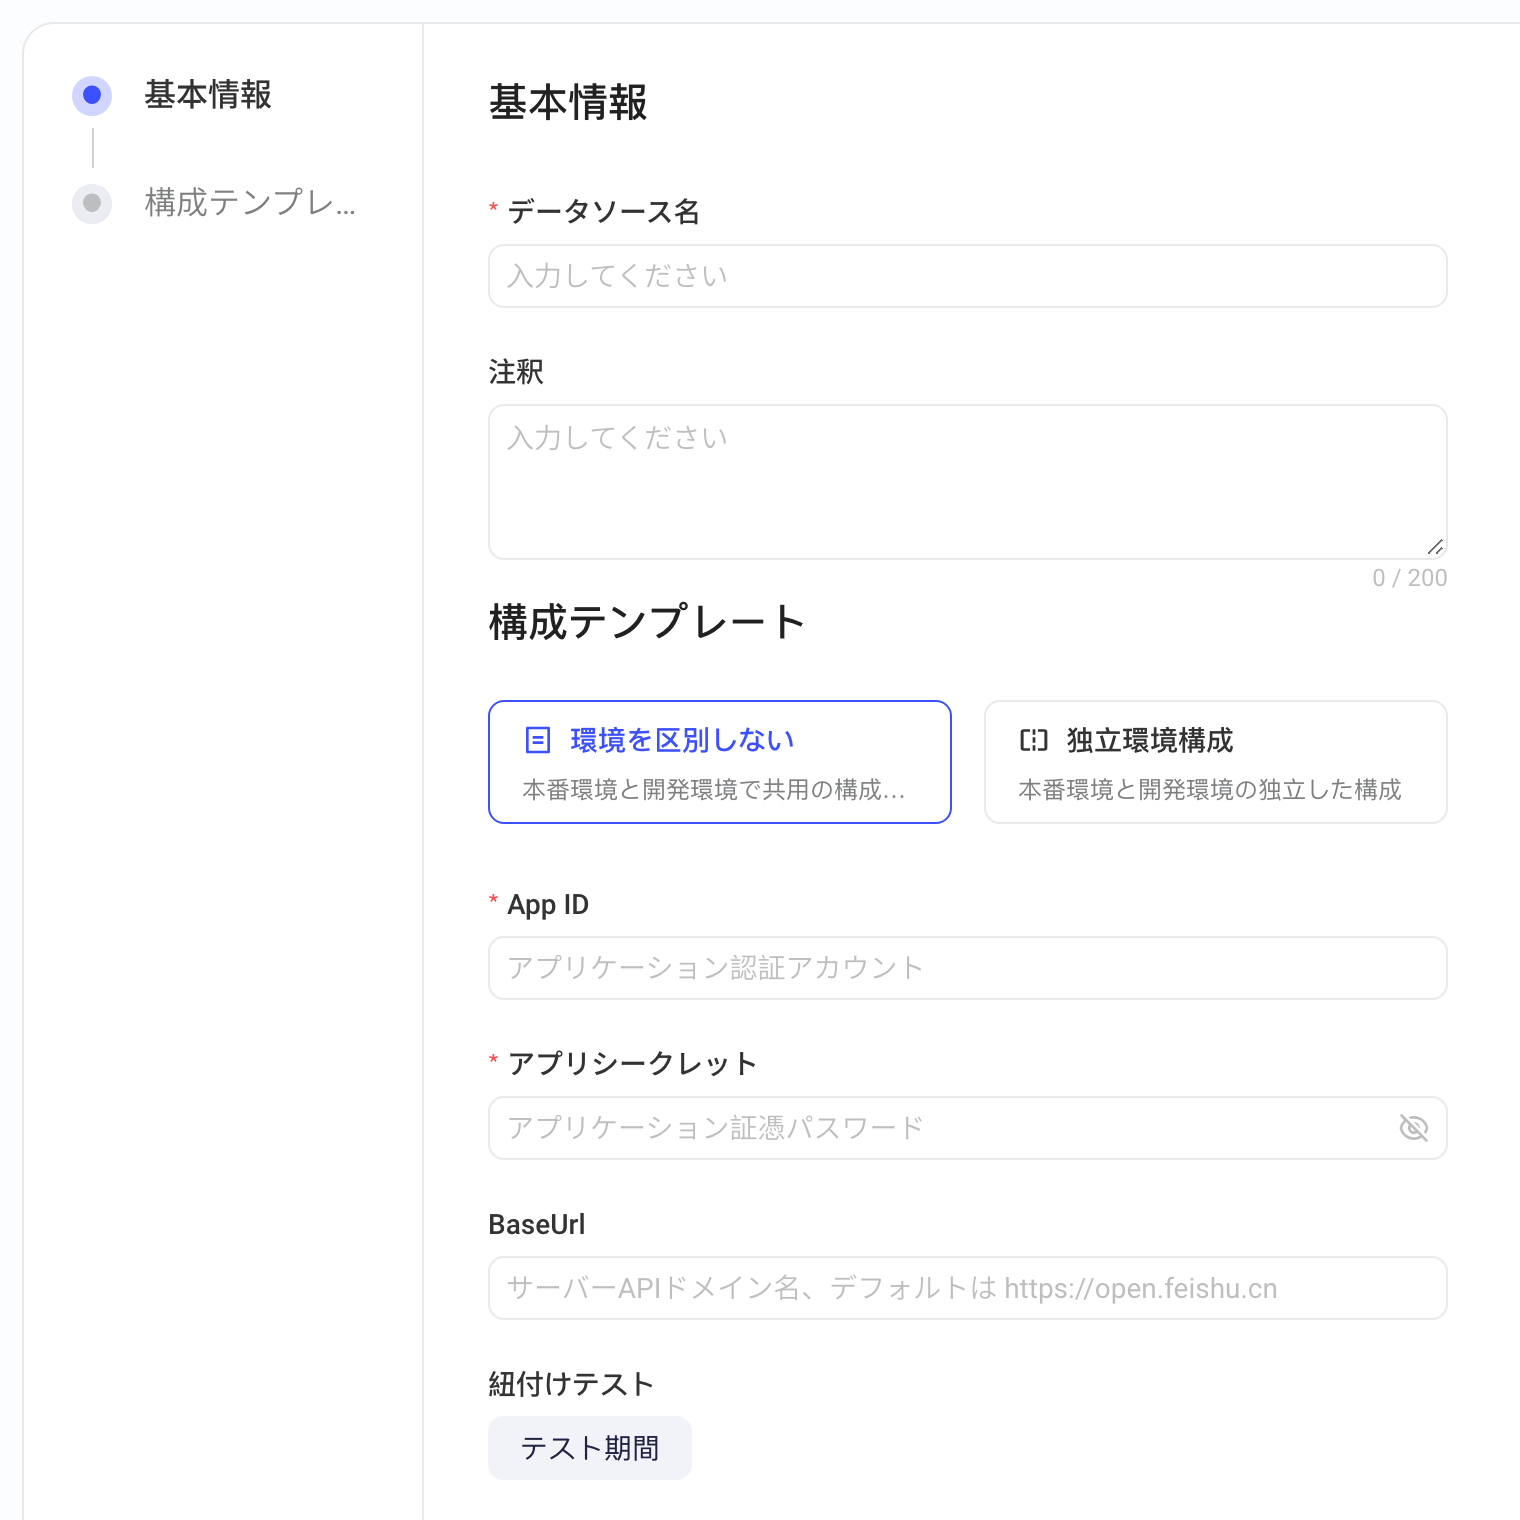Viewport: 1520px width, 1520px height.
Task: Click the 注釈 textarea resize handle
Action: coord(1435,546)
